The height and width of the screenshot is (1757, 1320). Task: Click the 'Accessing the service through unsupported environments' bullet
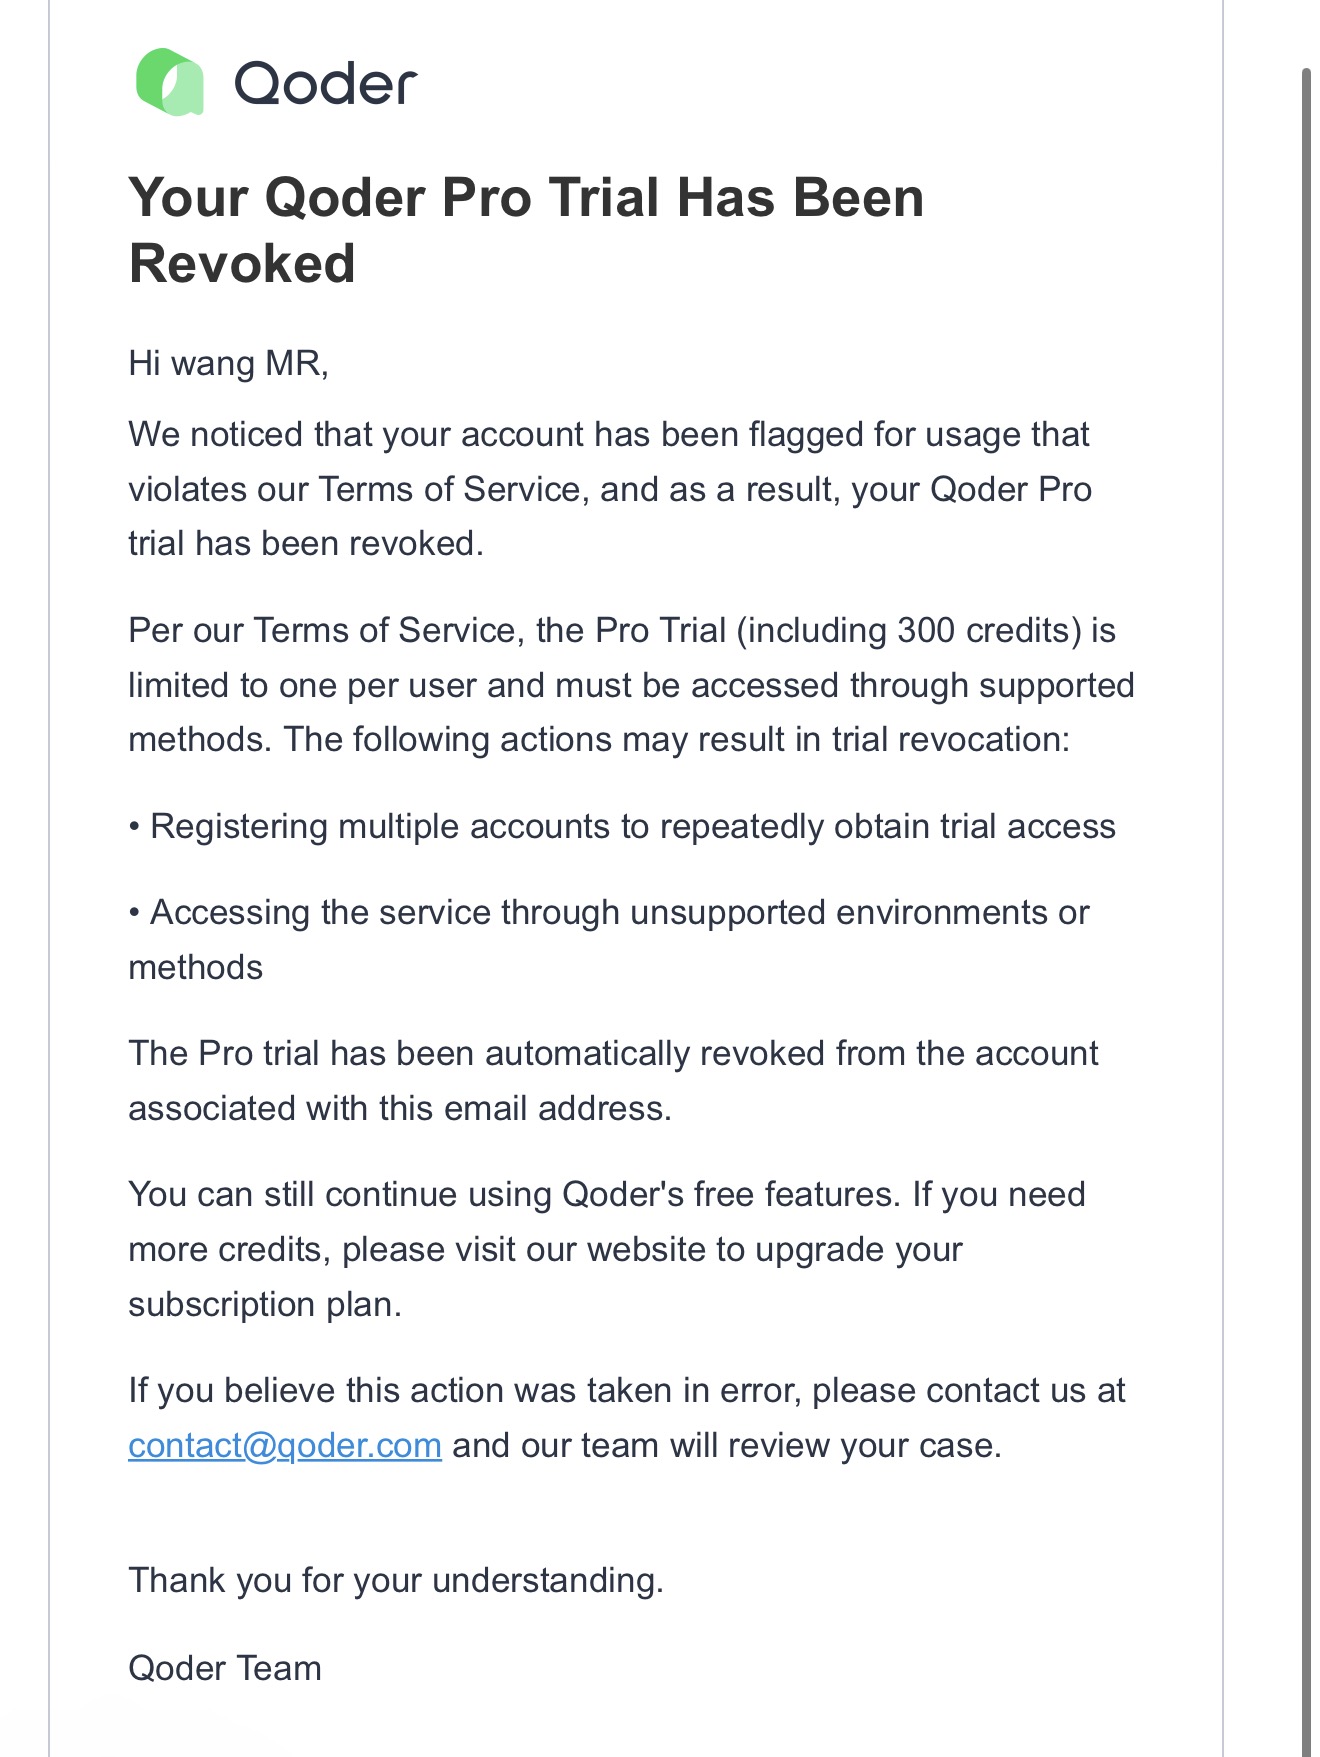tap(609, 940)
